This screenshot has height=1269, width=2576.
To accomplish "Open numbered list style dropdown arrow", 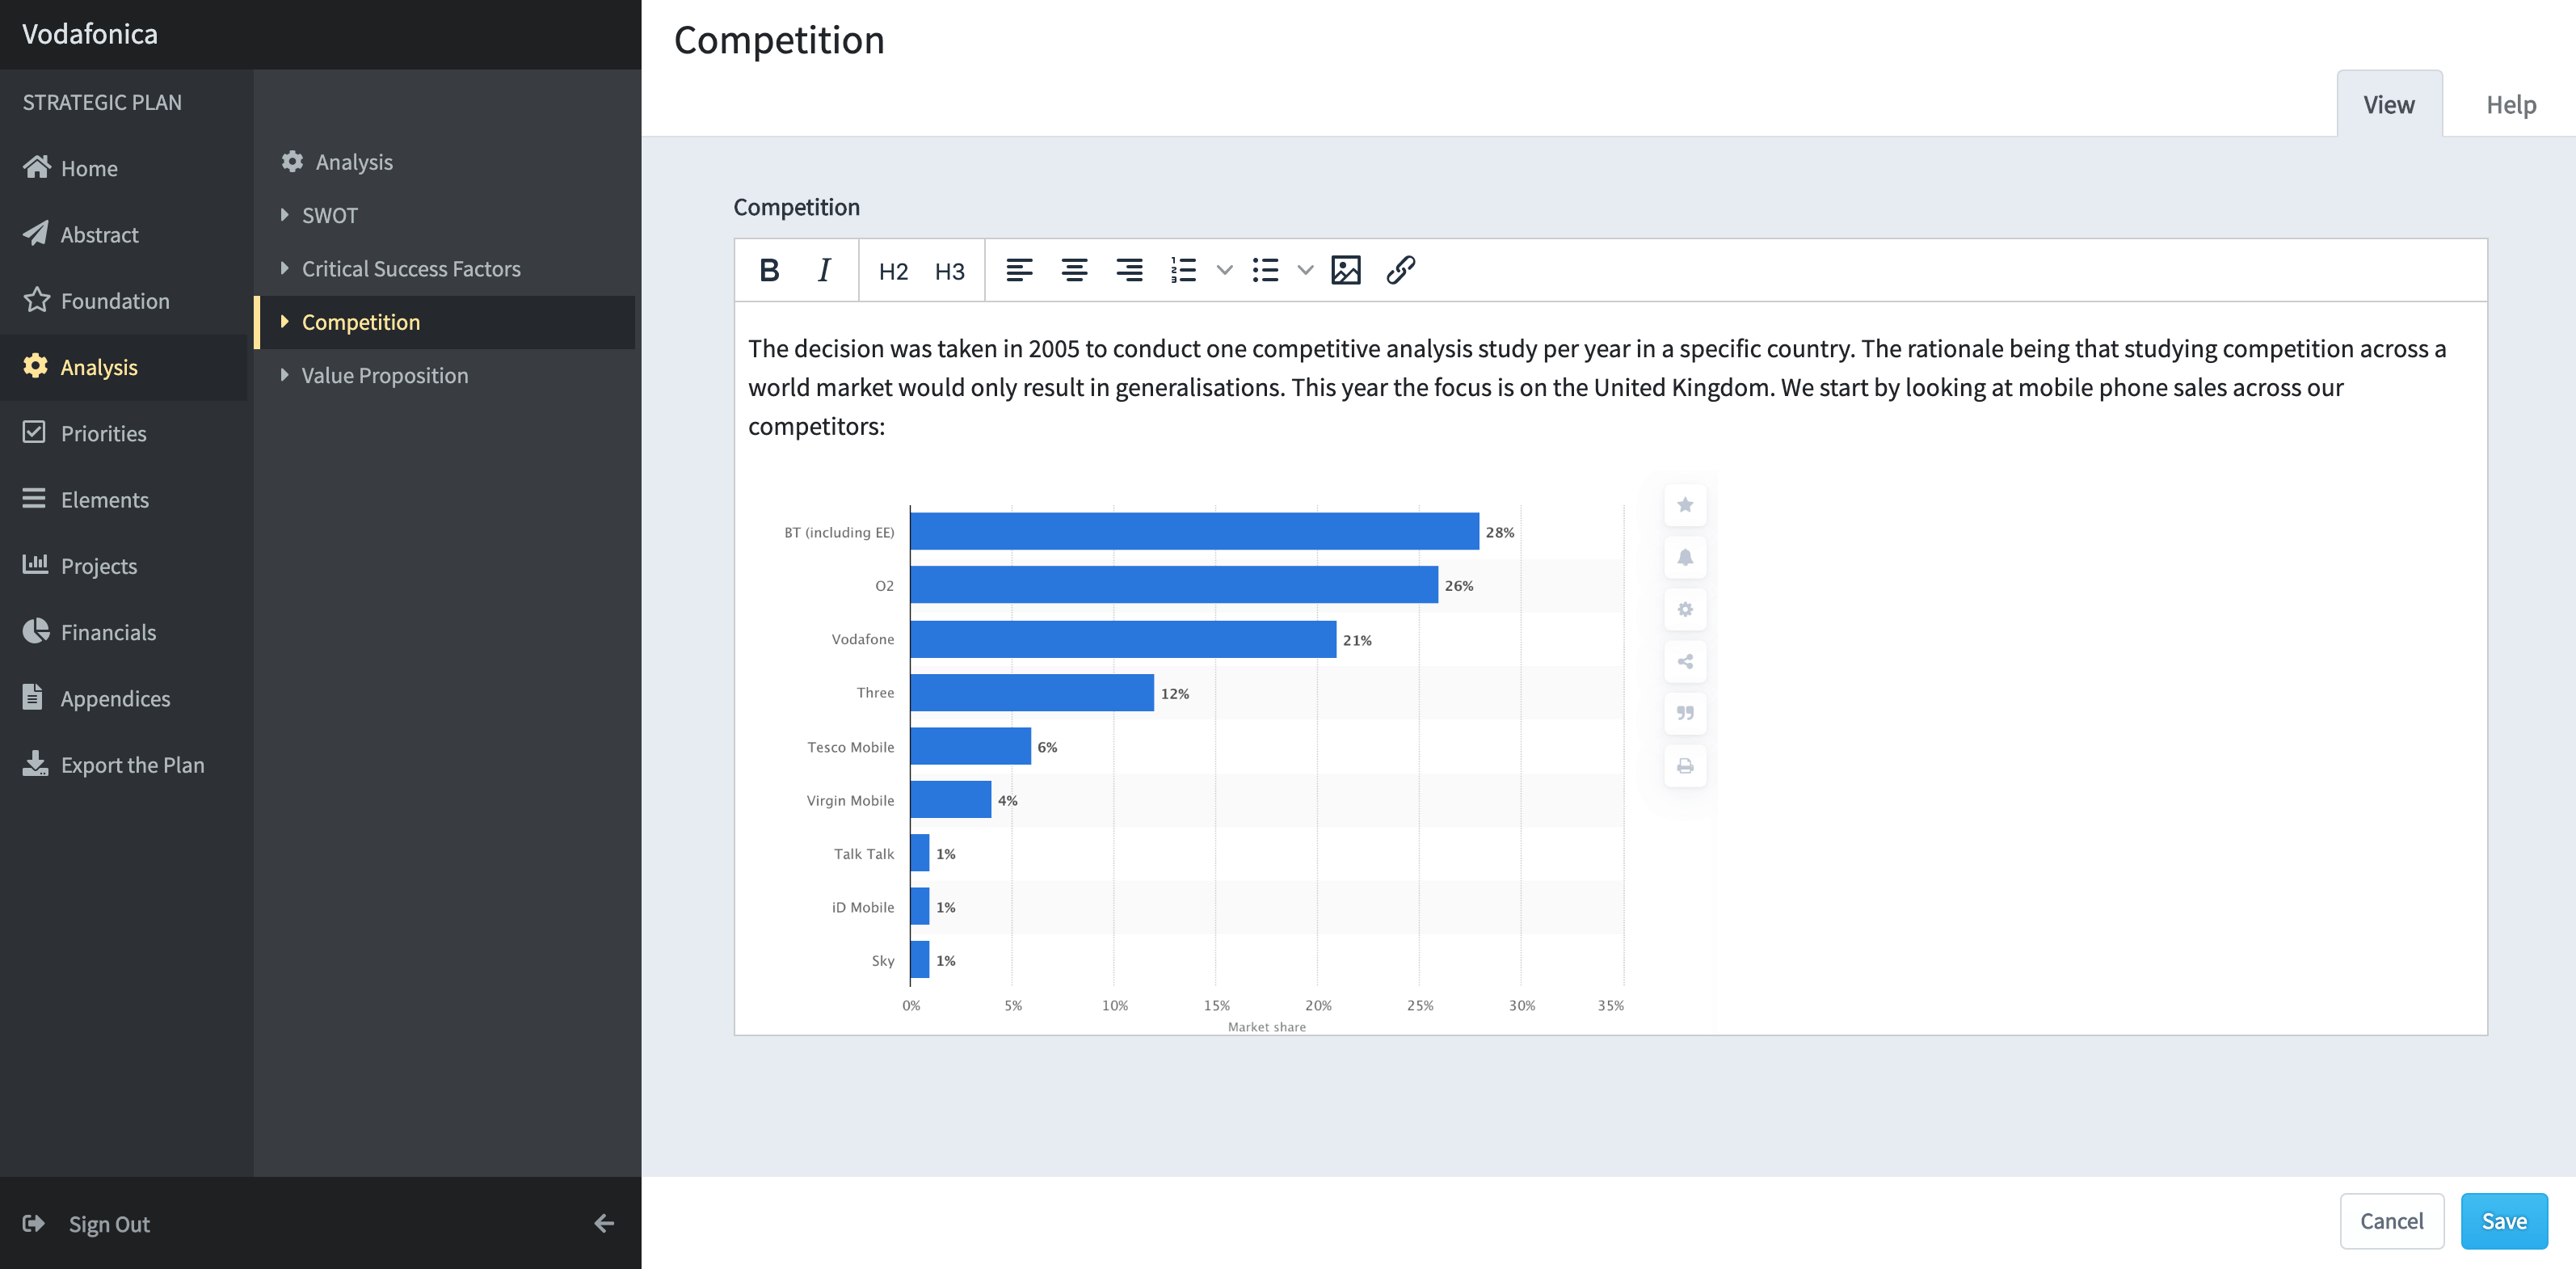I will pyautogui.click(x=1224, y=270).
